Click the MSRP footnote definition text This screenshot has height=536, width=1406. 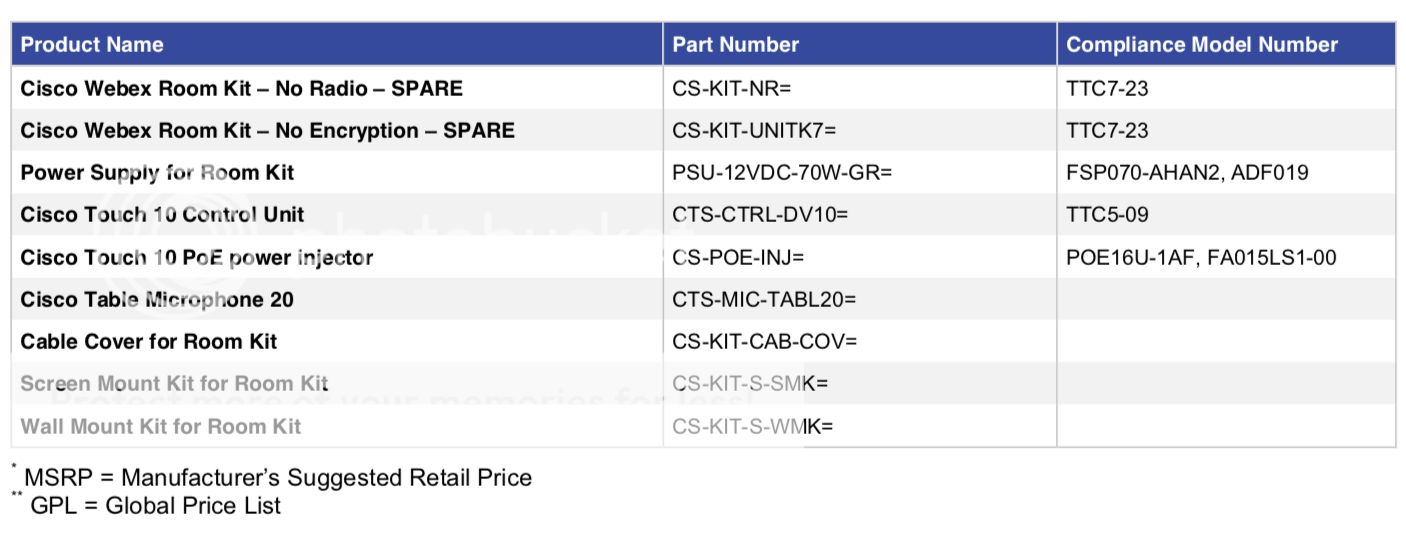point(278,477)
